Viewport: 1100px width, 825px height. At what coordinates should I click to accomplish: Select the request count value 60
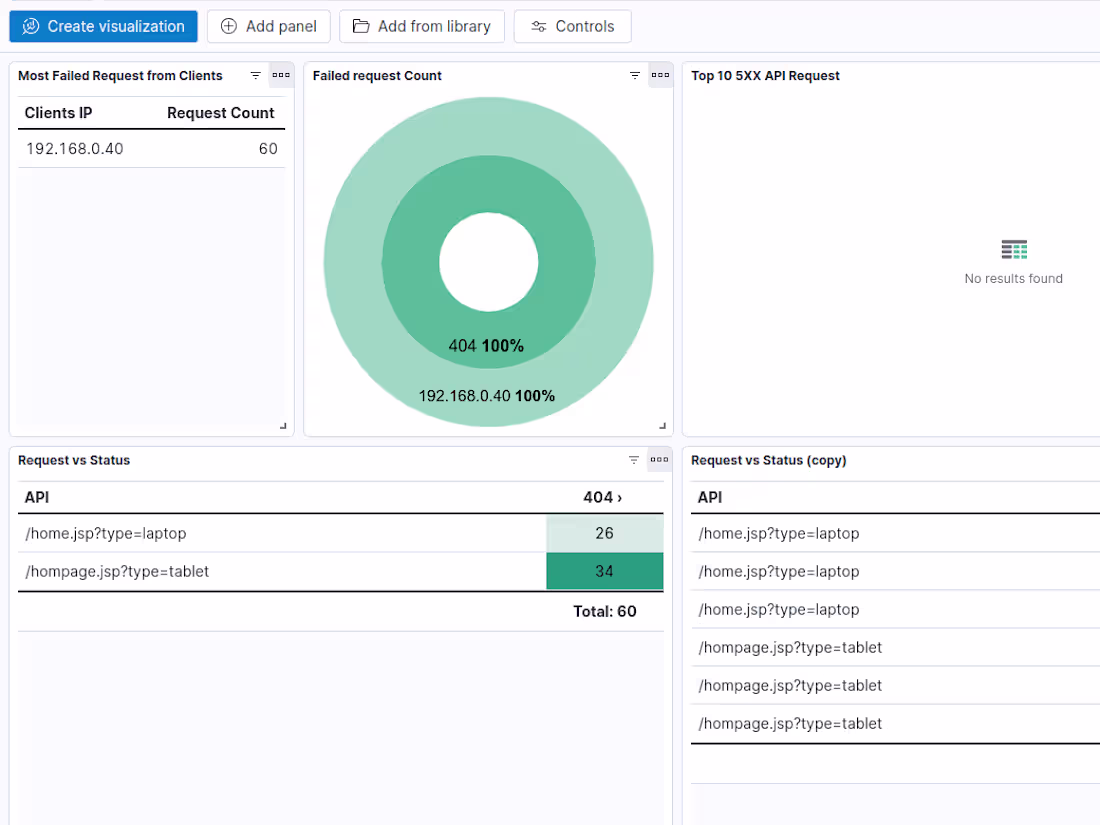click(x=268, y=149)
